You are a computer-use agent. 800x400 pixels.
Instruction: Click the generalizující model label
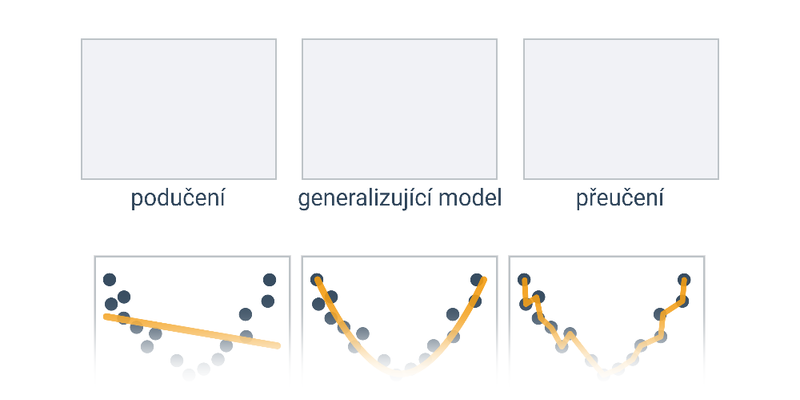(399, 198)
